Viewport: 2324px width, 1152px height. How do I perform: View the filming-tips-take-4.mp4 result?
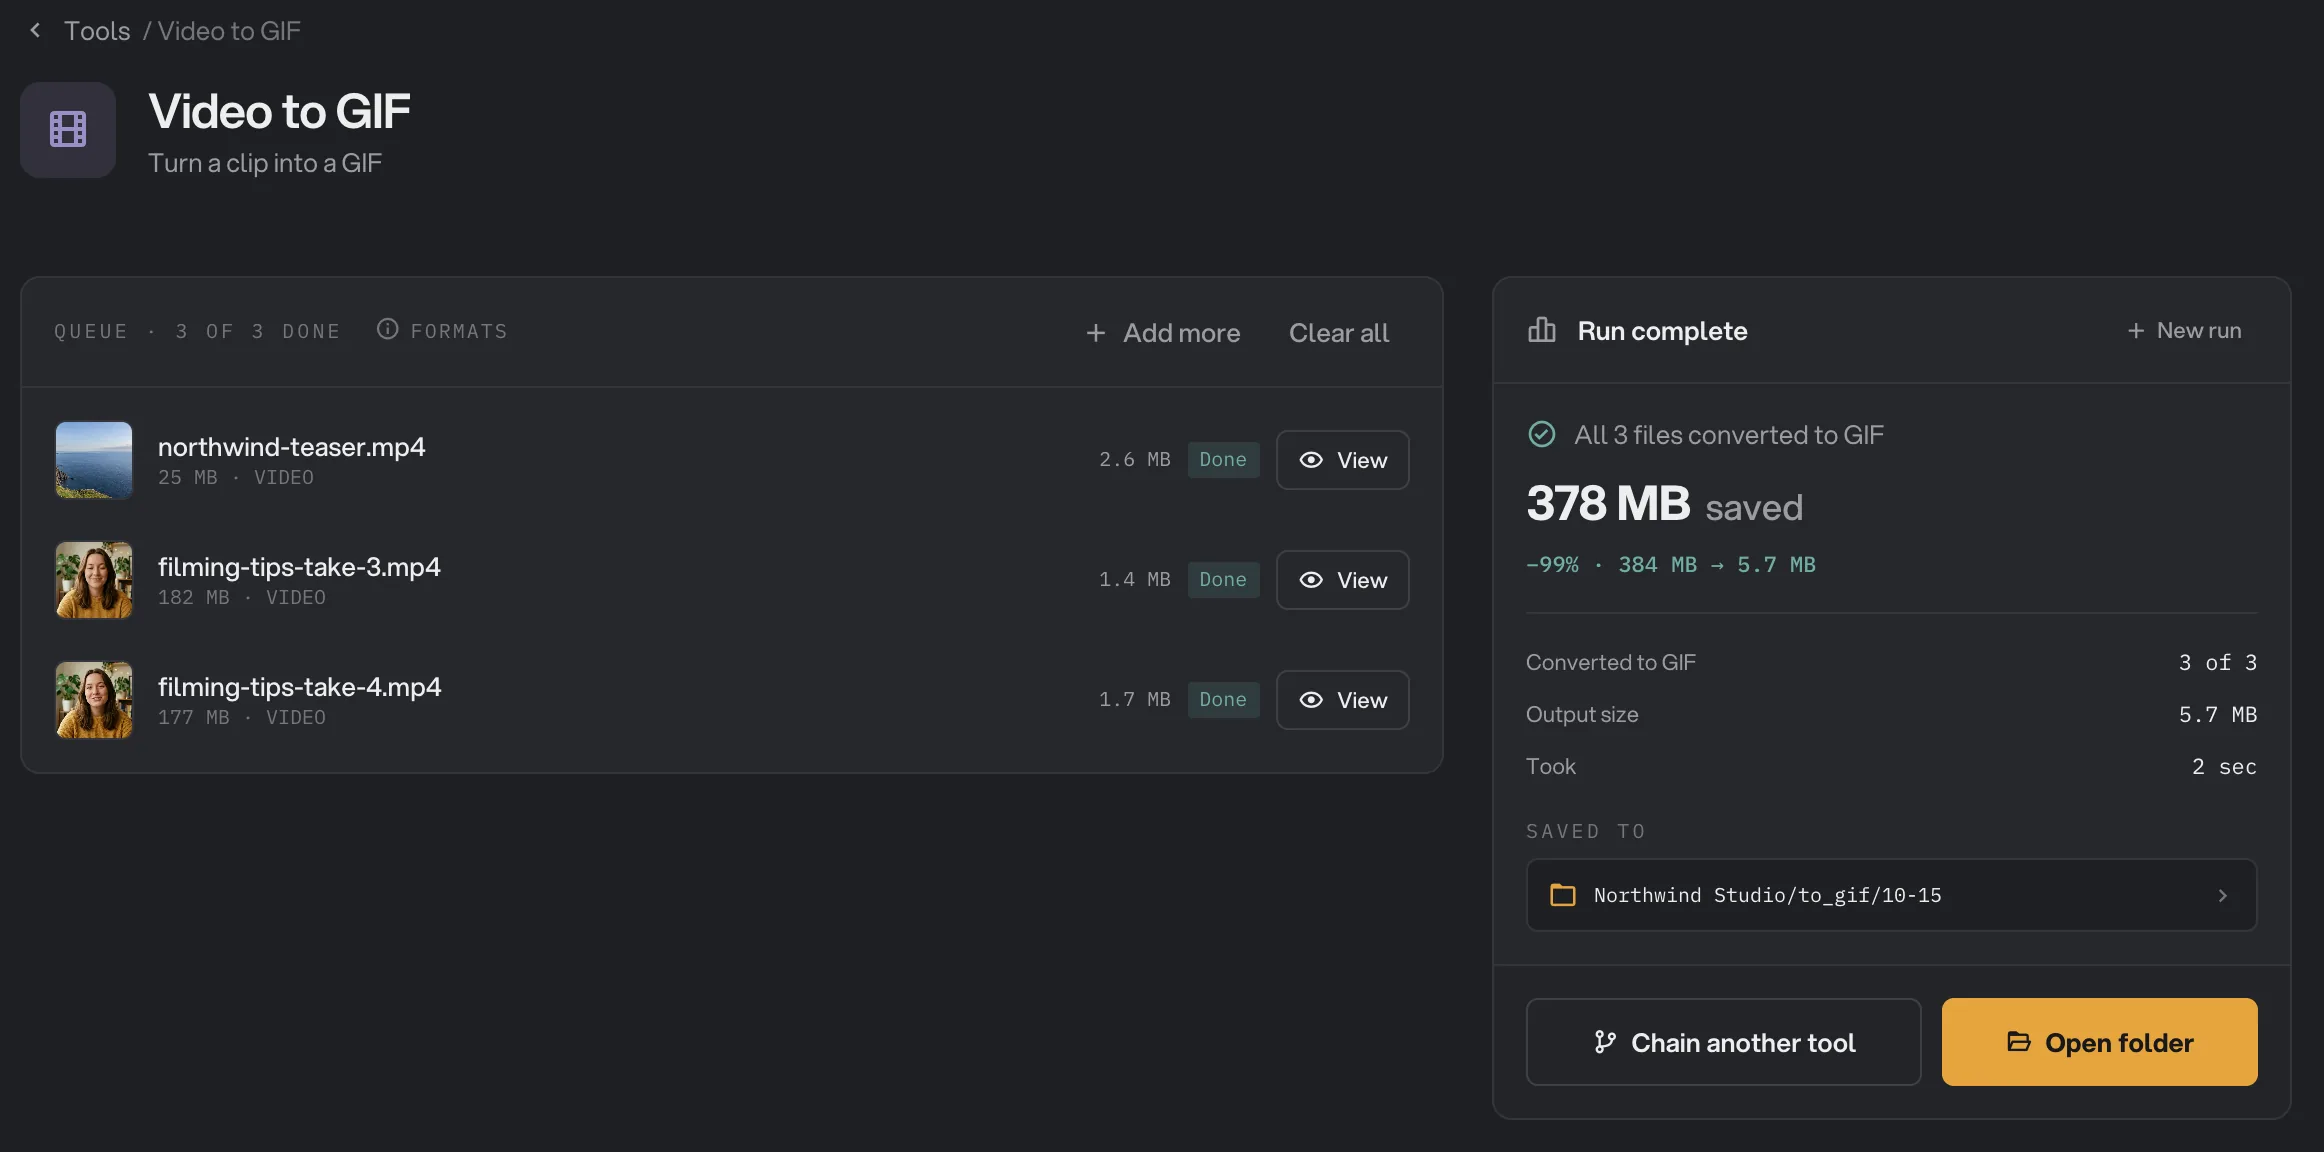point(1342,700)
